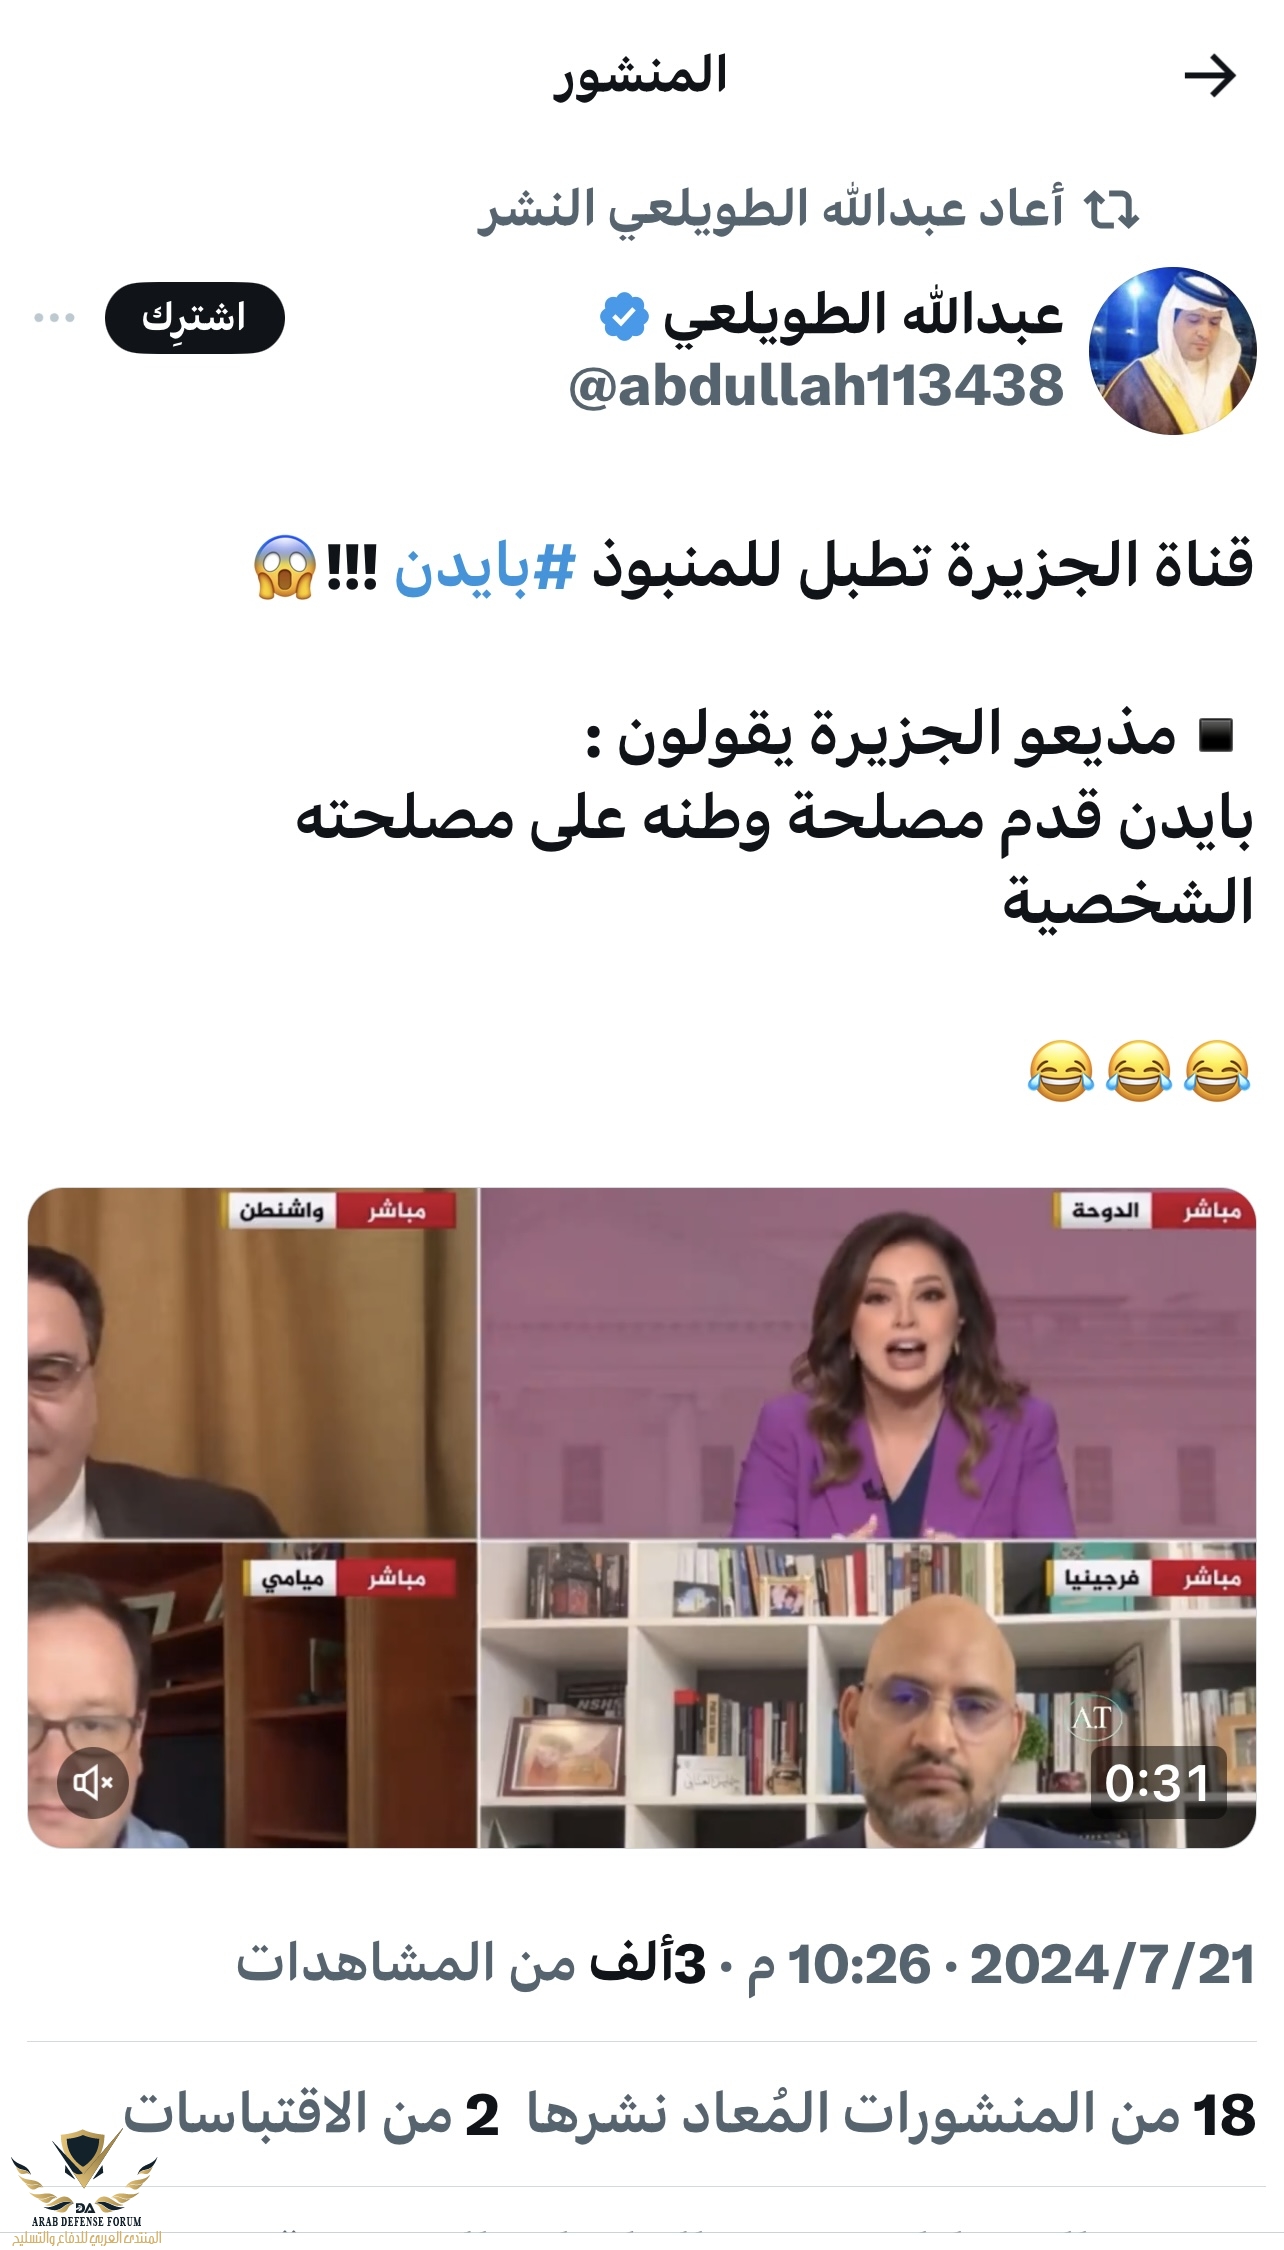Play the embedded Al Jazeera video
Viewport: 1284px width, 2250px height.
pyautogui.click(x=642, y=1517)
